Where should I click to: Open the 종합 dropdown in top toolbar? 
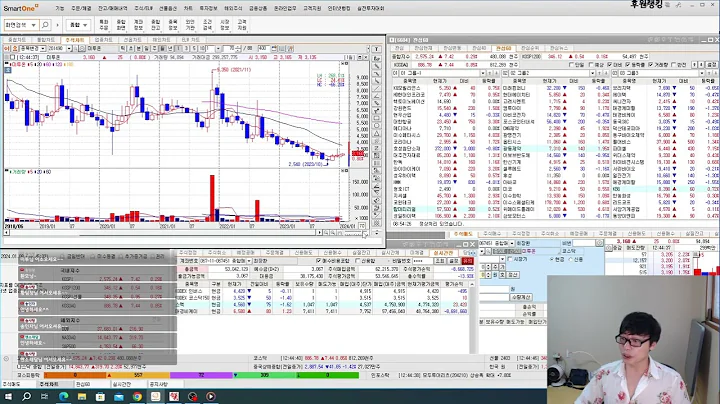pos(79,25)
